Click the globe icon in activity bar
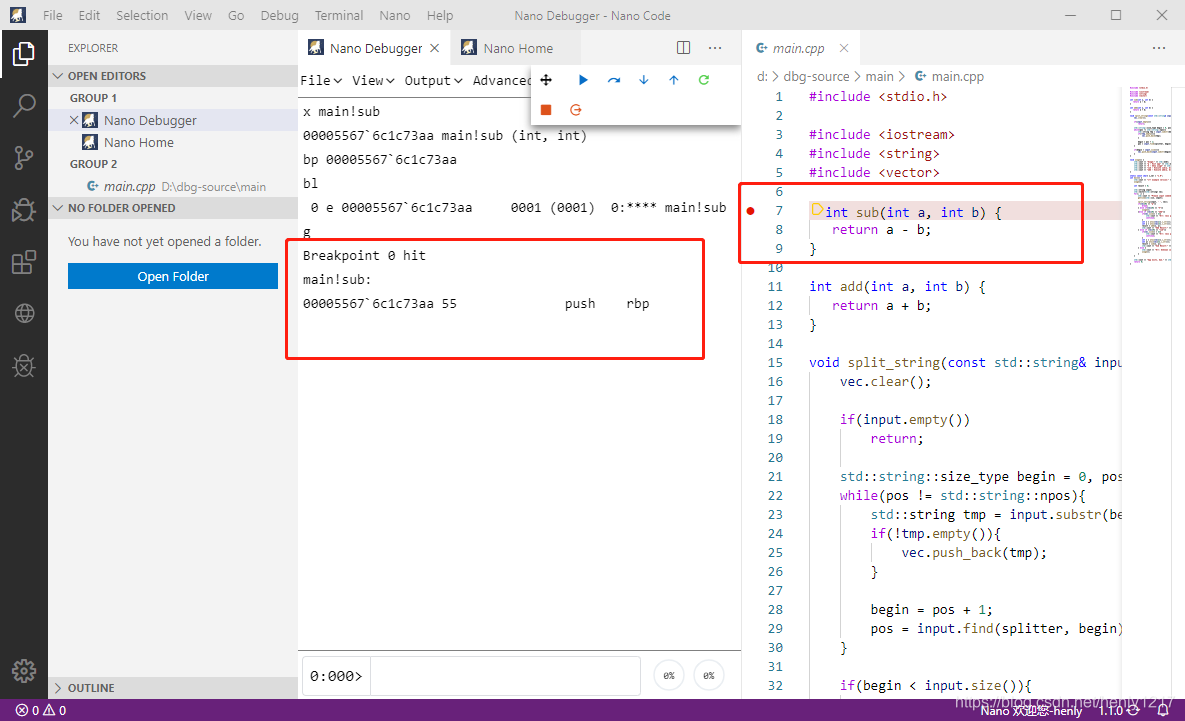Image resolution: width=1185 pixels, height=721 pixels. [23, 313]
